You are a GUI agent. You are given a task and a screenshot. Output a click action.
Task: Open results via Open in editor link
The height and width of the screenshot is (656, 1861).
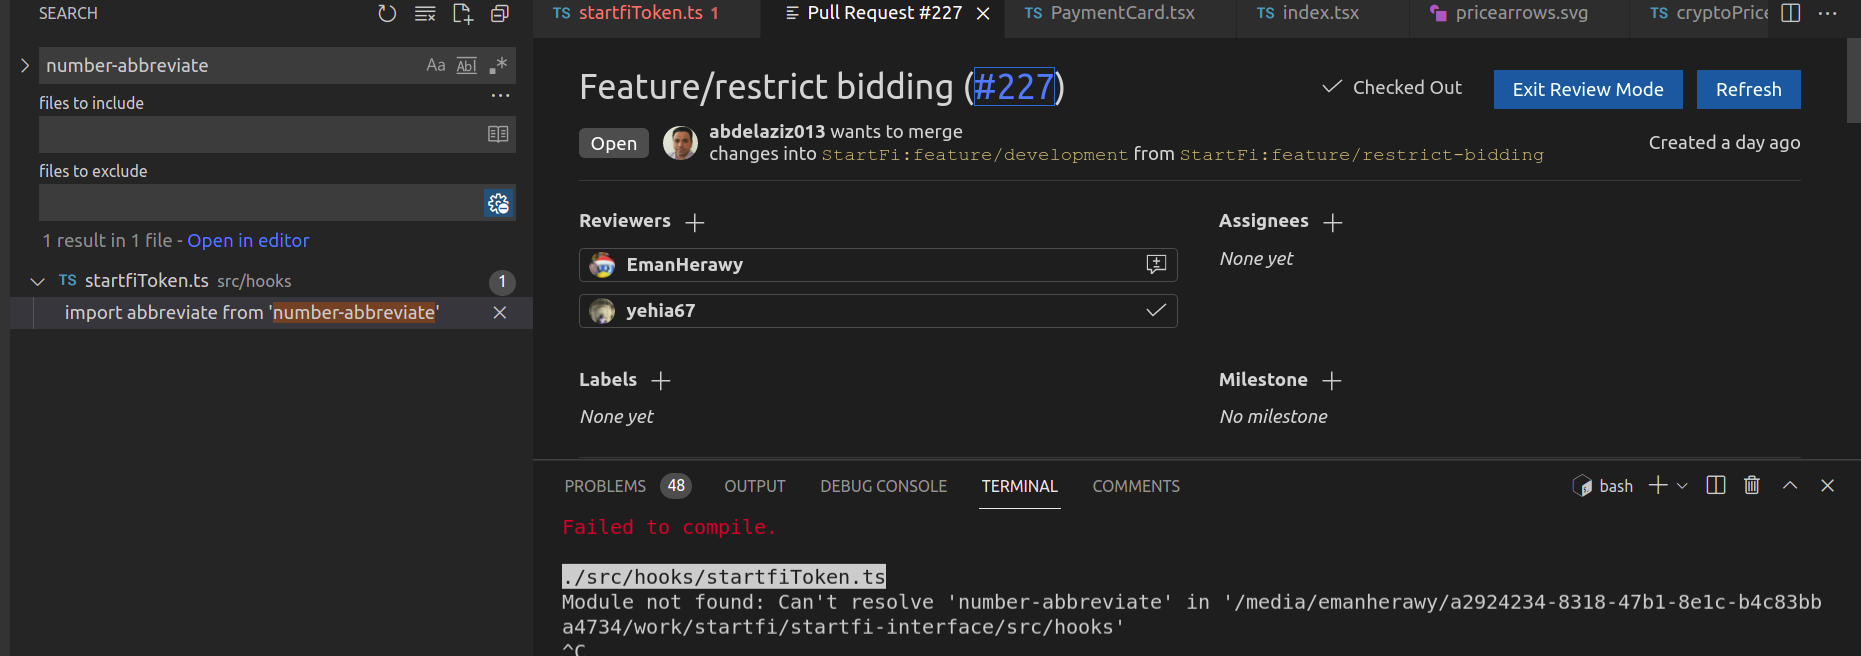tap(248, 240)
